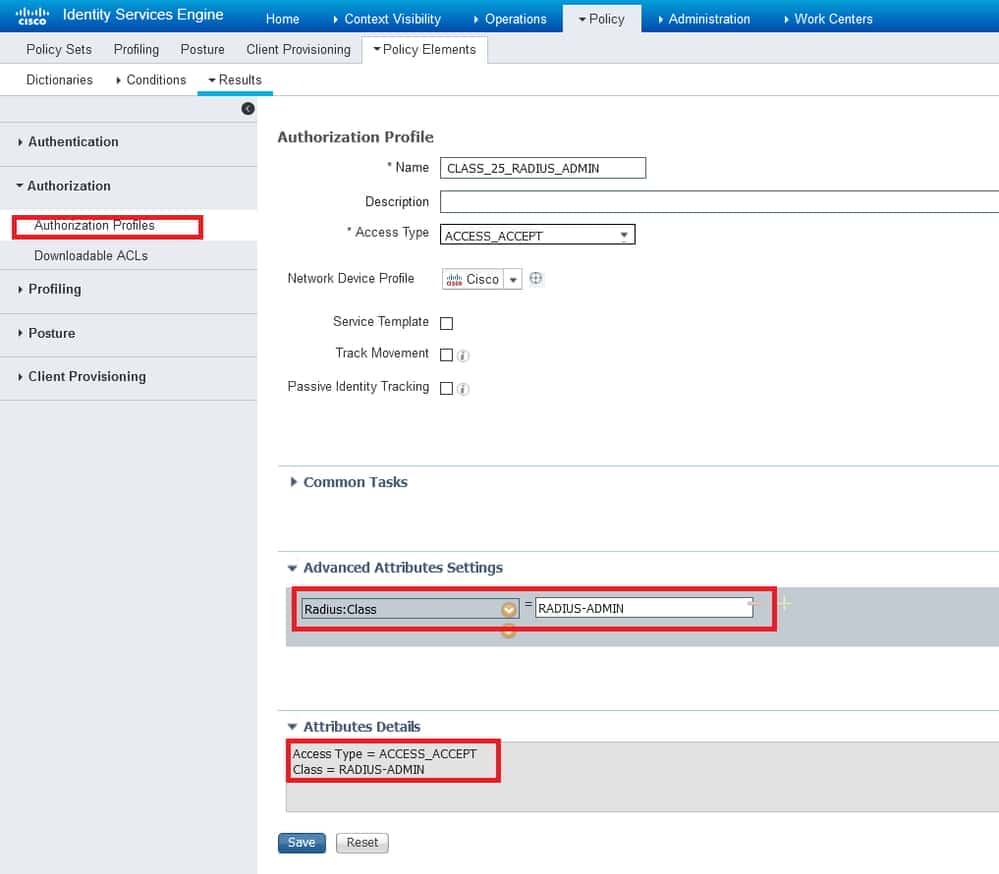The width and height of the screenshot is (999, 874).
Task: Add attribute row with plus icon
Action: (x=784, y=603)
